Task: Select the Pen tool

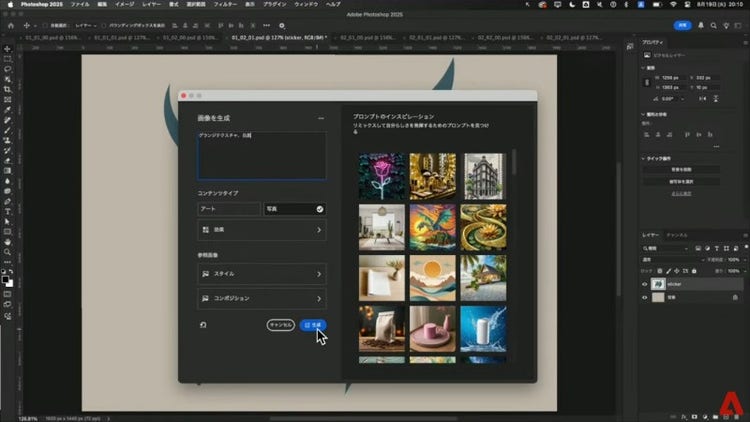Action: tap(7, 201)
